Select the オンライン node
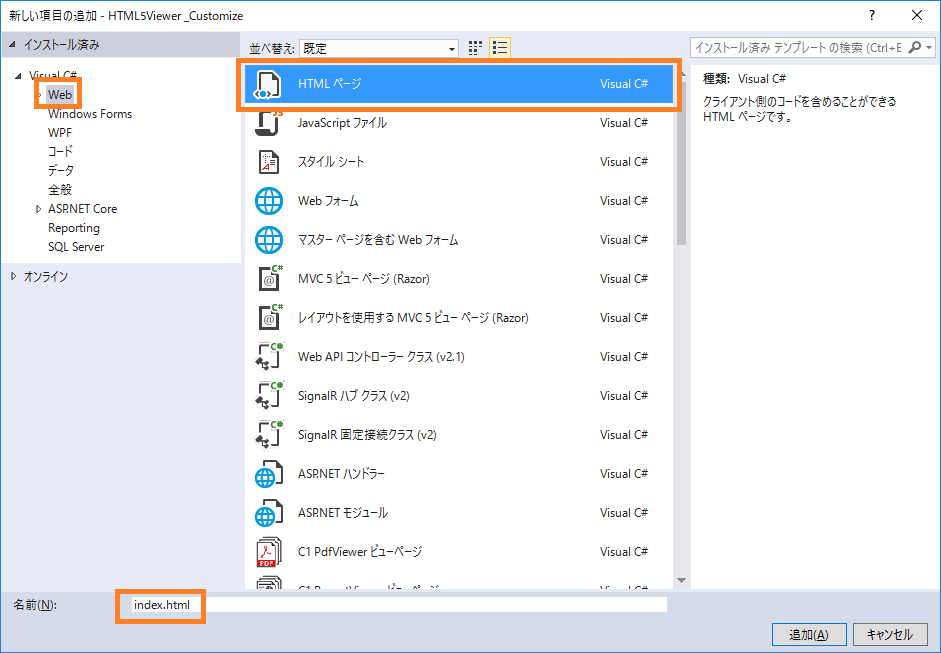941x653 pixels. tap(46, 277)
